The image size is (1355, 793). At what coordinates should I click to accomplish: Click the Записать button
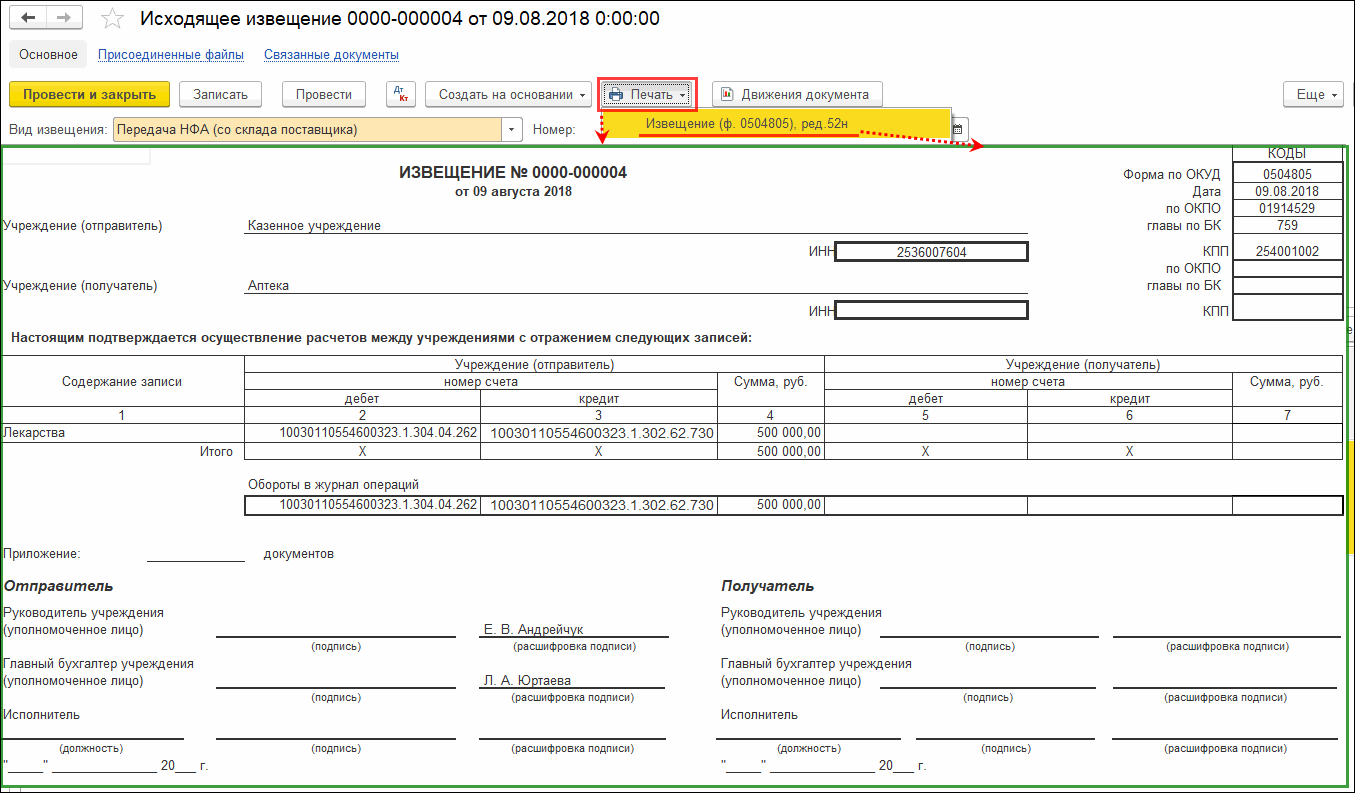[220, 94]
